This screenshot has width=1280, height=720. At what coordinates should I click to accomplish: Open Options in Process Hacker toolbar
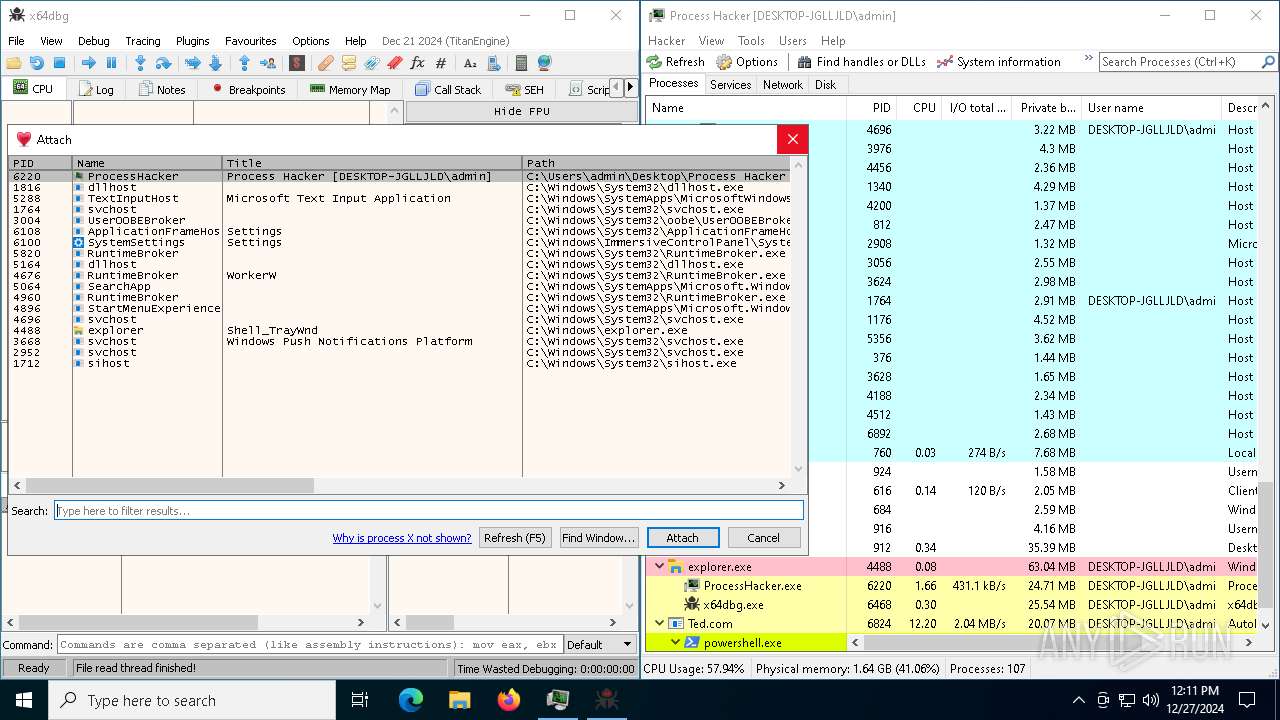(x=747, y=62)
